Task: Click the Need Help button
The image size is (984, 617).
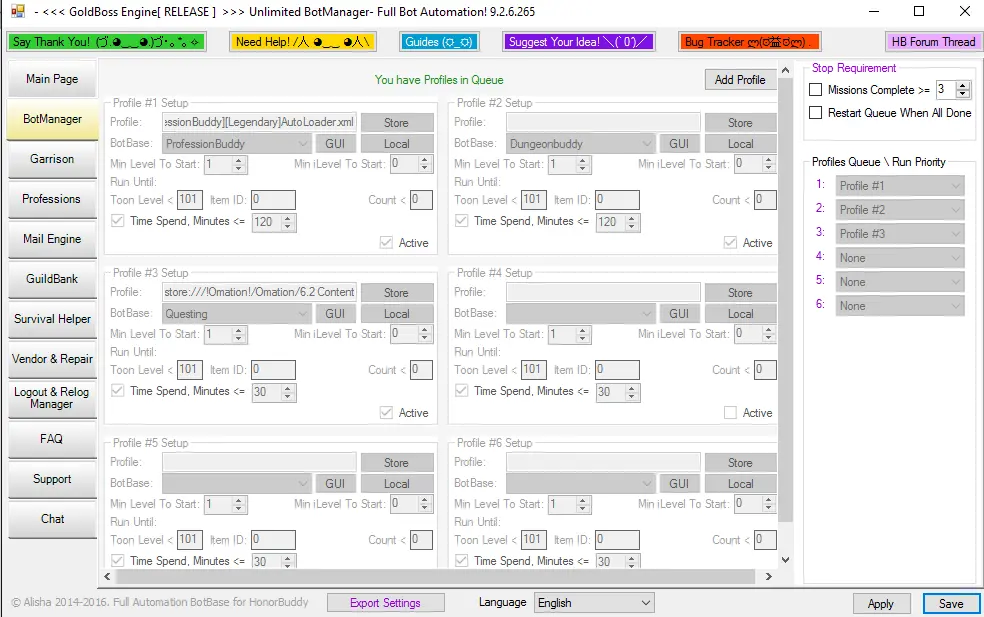Action: click(x=302, y=42)
